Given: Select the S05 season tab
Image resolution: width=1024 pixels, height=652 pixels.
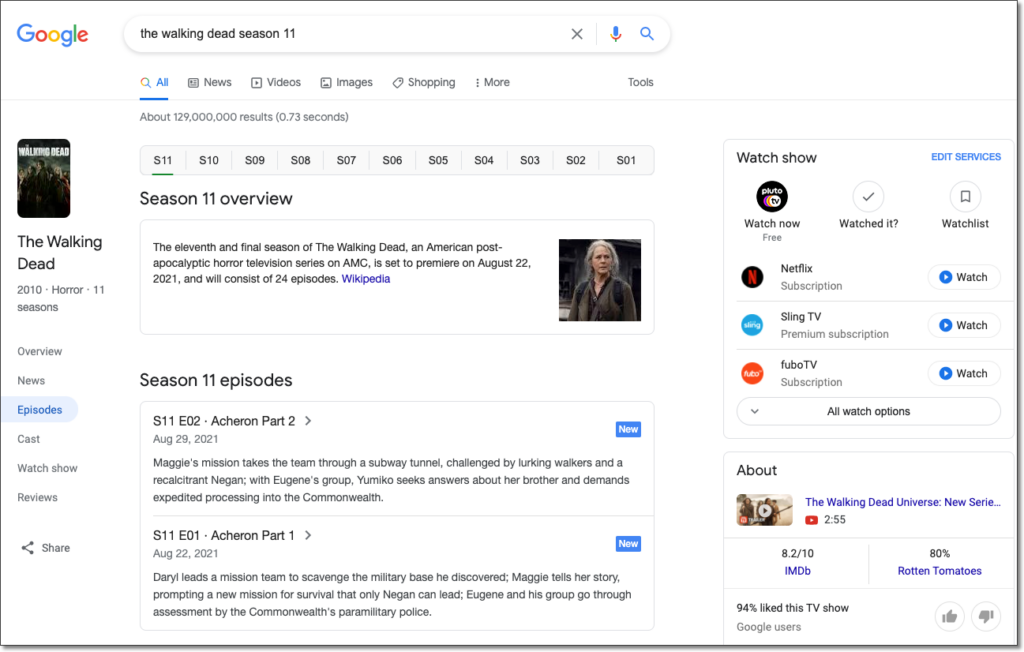Looking at the screenshot, I should click(438, 160).
